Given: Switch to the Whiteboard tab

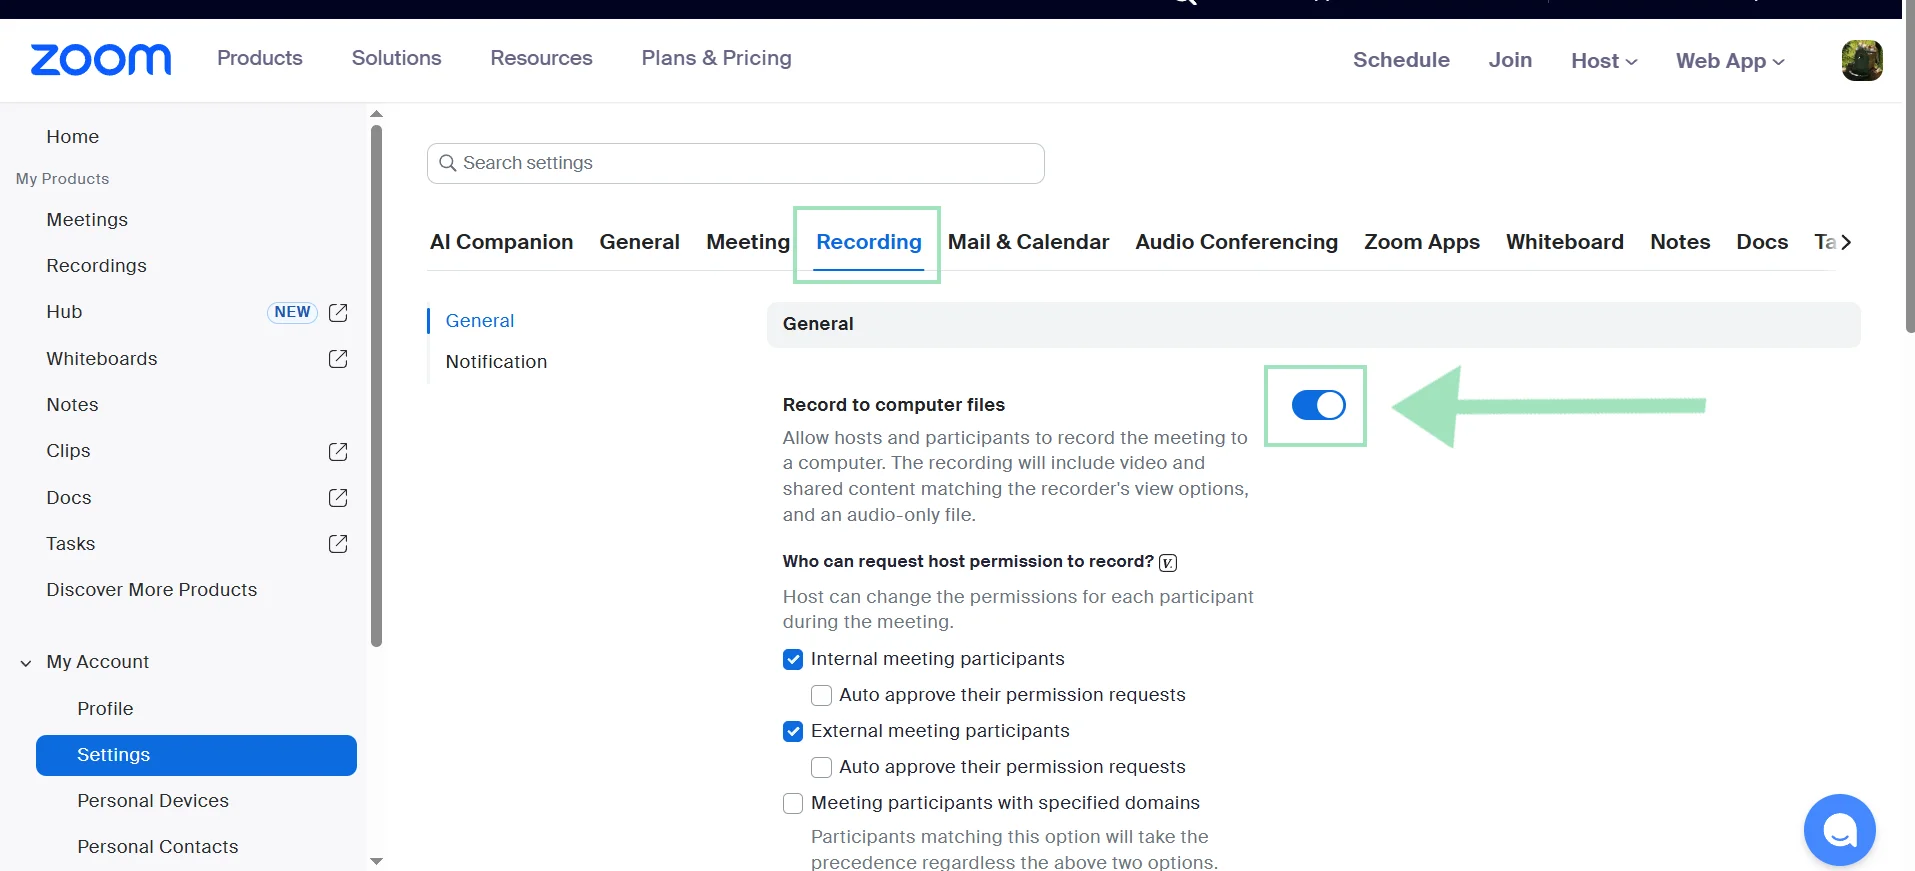Looking at the screenshot, I should coord(1565,242).
